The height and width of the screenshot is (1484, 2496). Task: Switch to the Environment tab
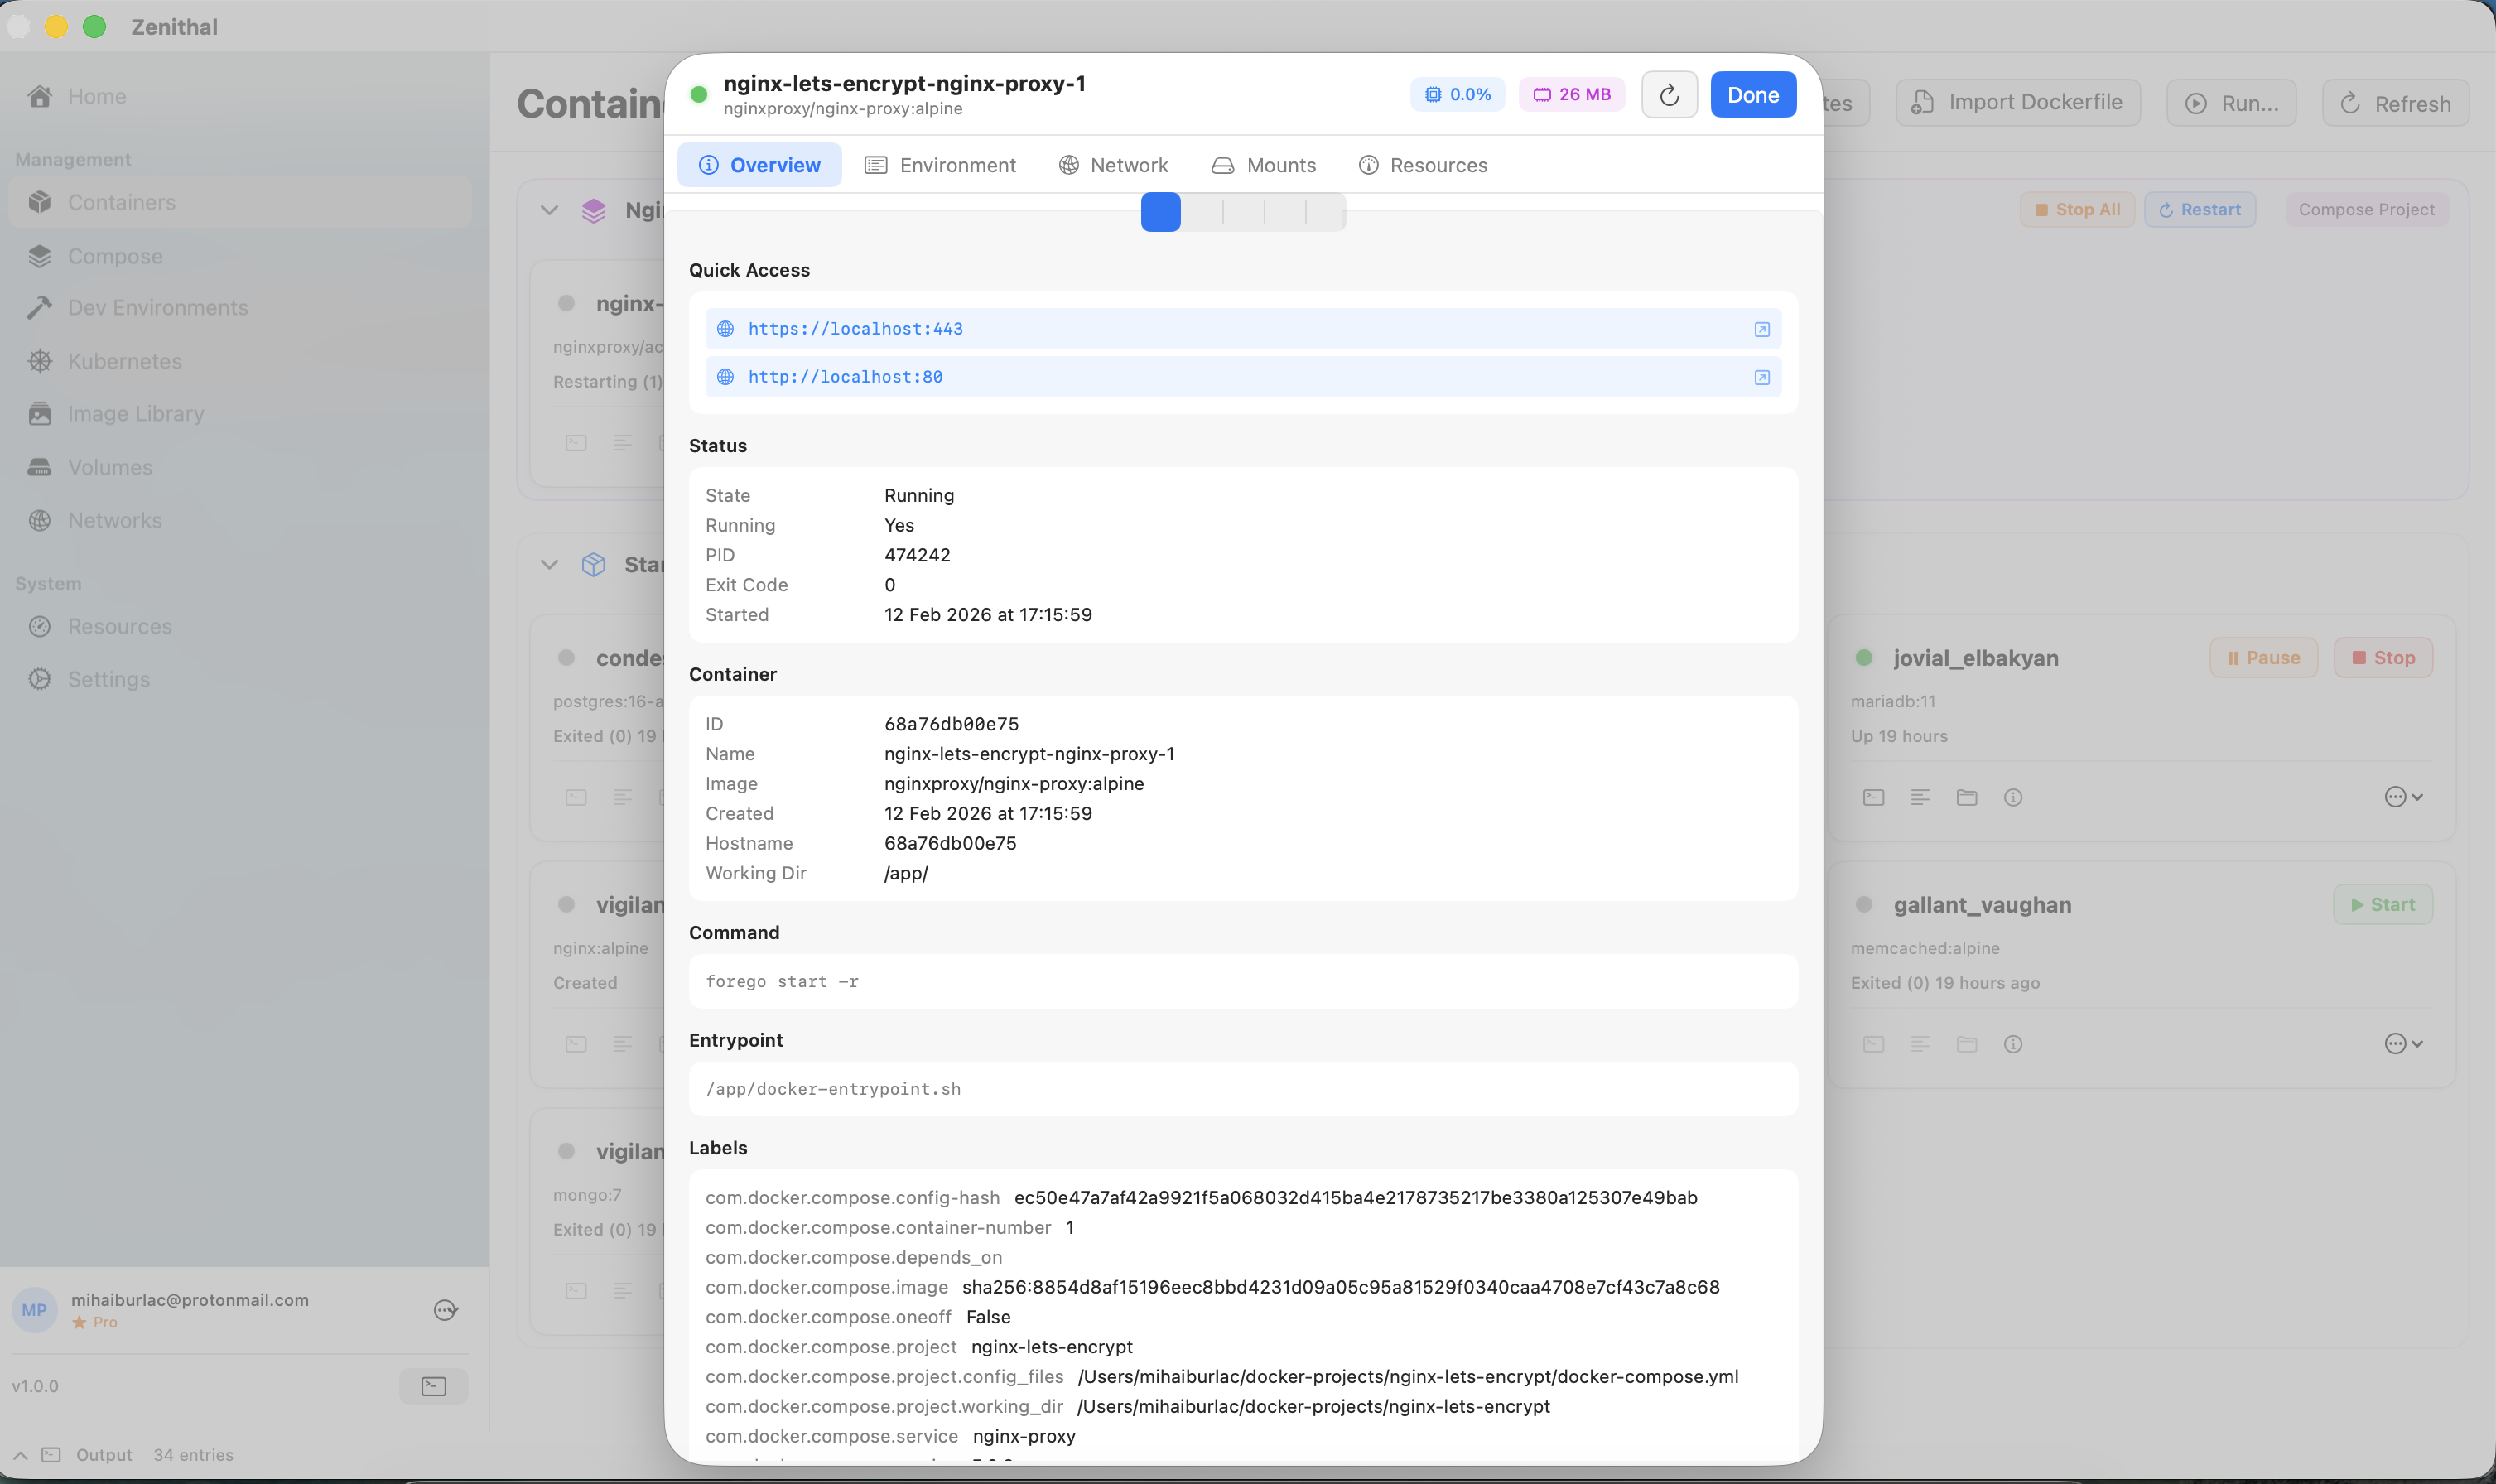click(x=940, y=164)
